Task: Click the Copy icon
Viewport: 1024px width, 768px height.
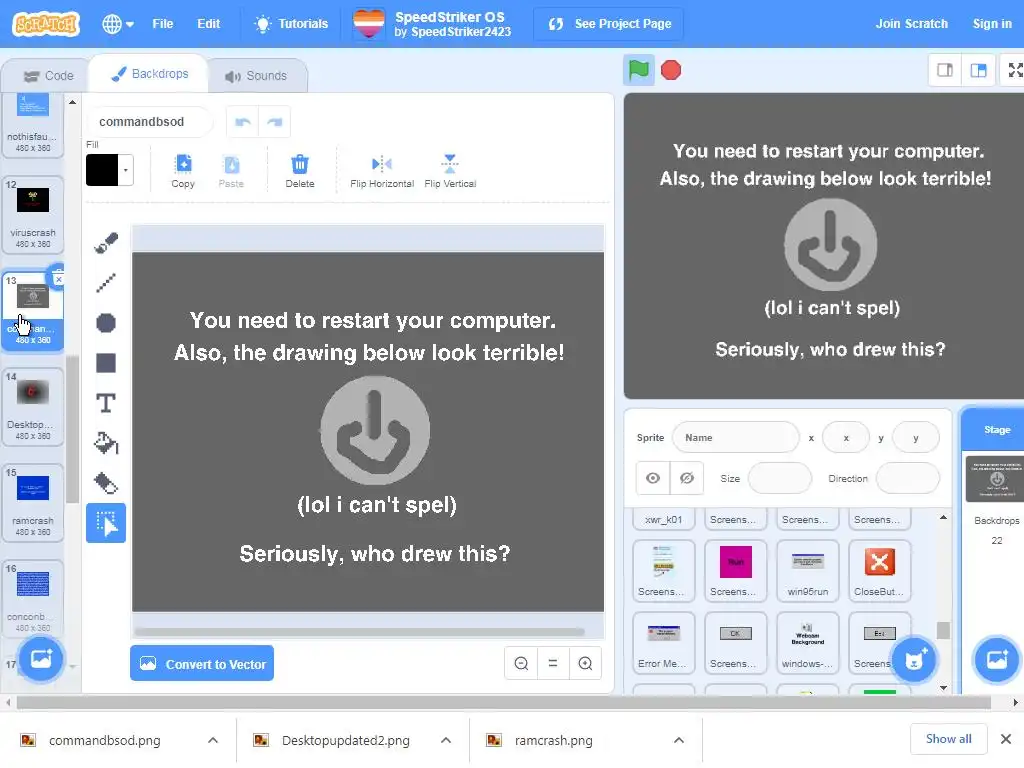Action: point(183,171)
